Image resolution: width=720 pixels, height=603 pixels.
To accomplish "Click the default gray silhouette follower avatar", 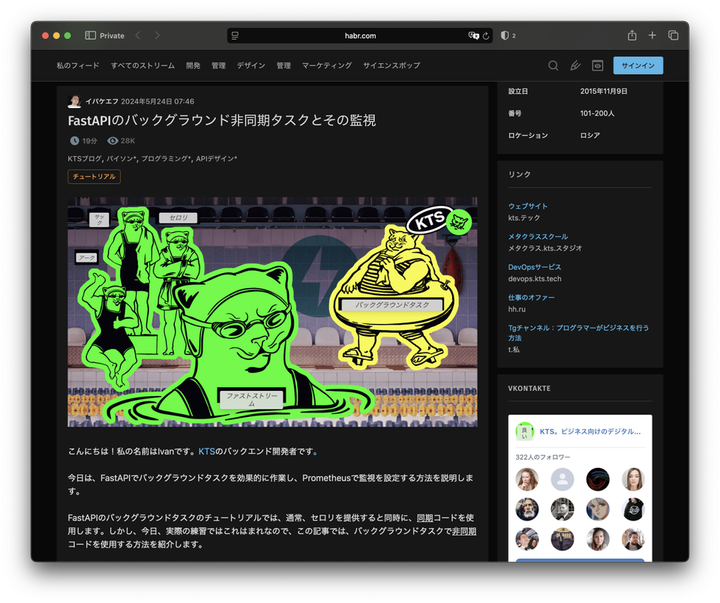I will [x=562, y=479].
